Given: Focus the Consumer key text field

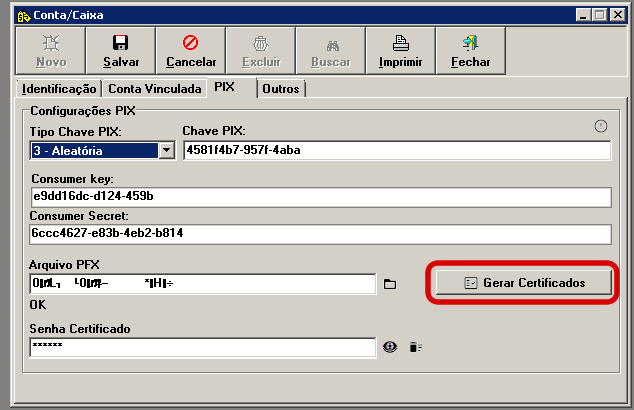Looking at the screenshot, I should coord(320,196).
